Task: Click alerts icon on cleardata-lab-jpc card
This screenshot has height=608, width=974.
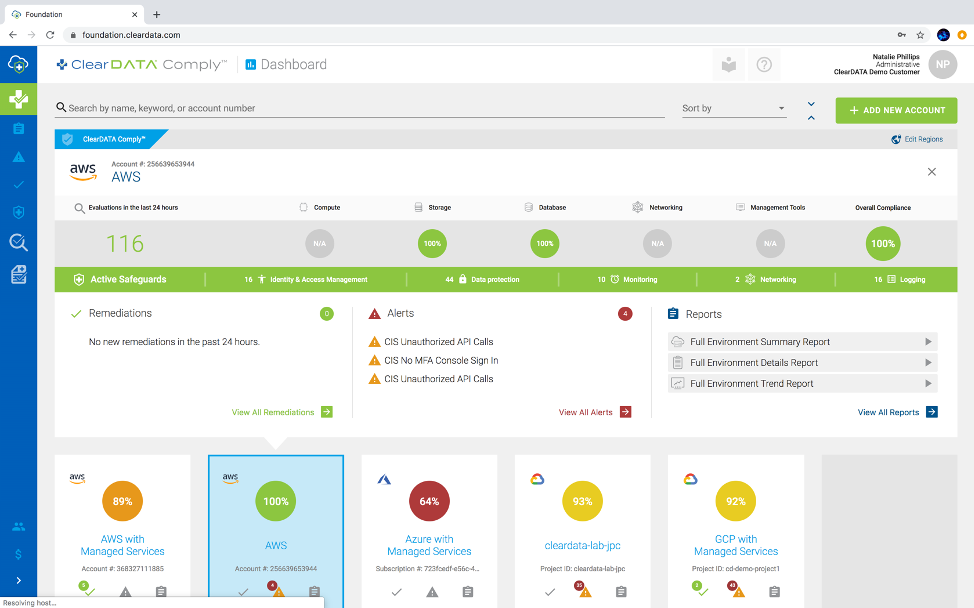Action: pos(583,590)
